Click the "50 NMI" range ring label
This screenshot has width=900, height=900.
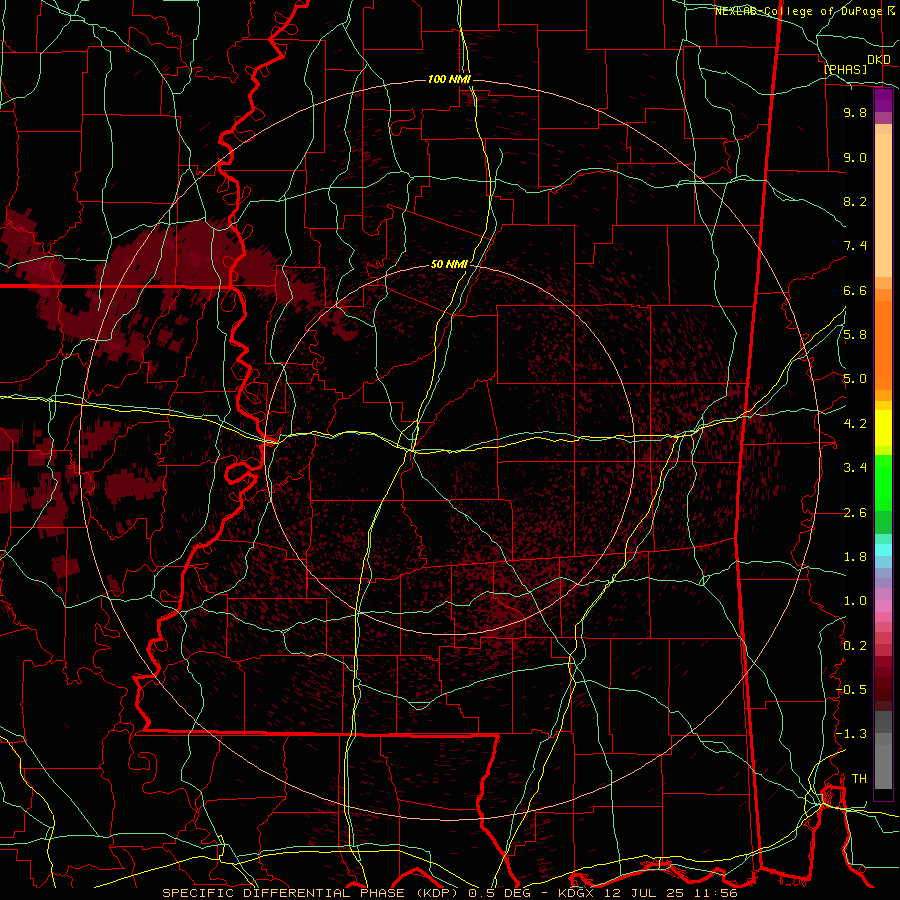[449, 264]
